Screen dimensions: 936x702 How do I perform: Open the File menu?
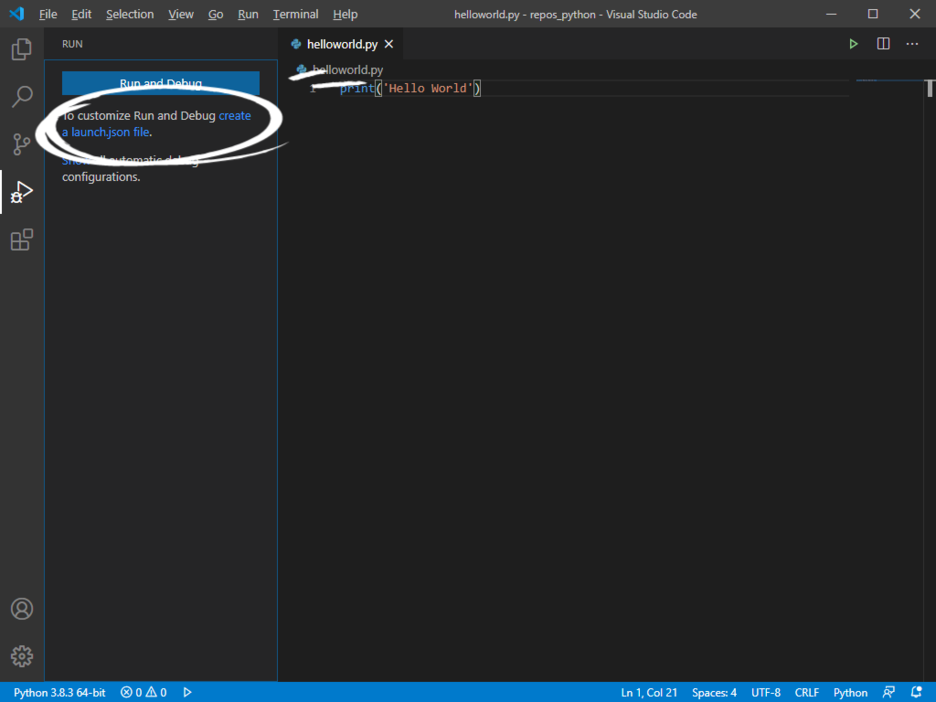tap(48, 14)
